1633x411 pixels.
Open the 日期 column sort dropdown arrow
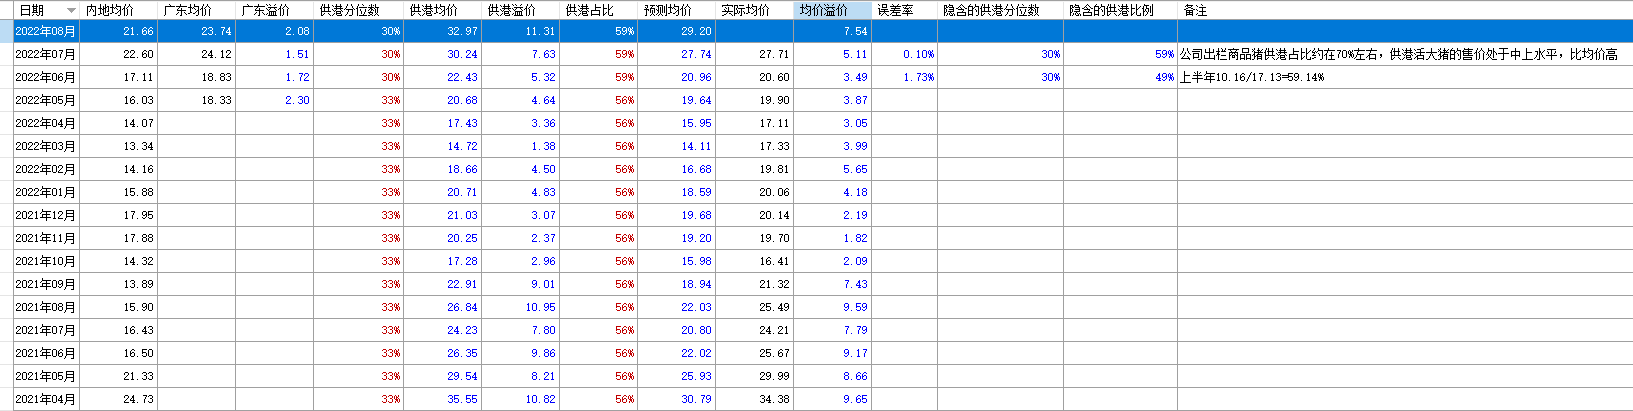click(71, 10)
